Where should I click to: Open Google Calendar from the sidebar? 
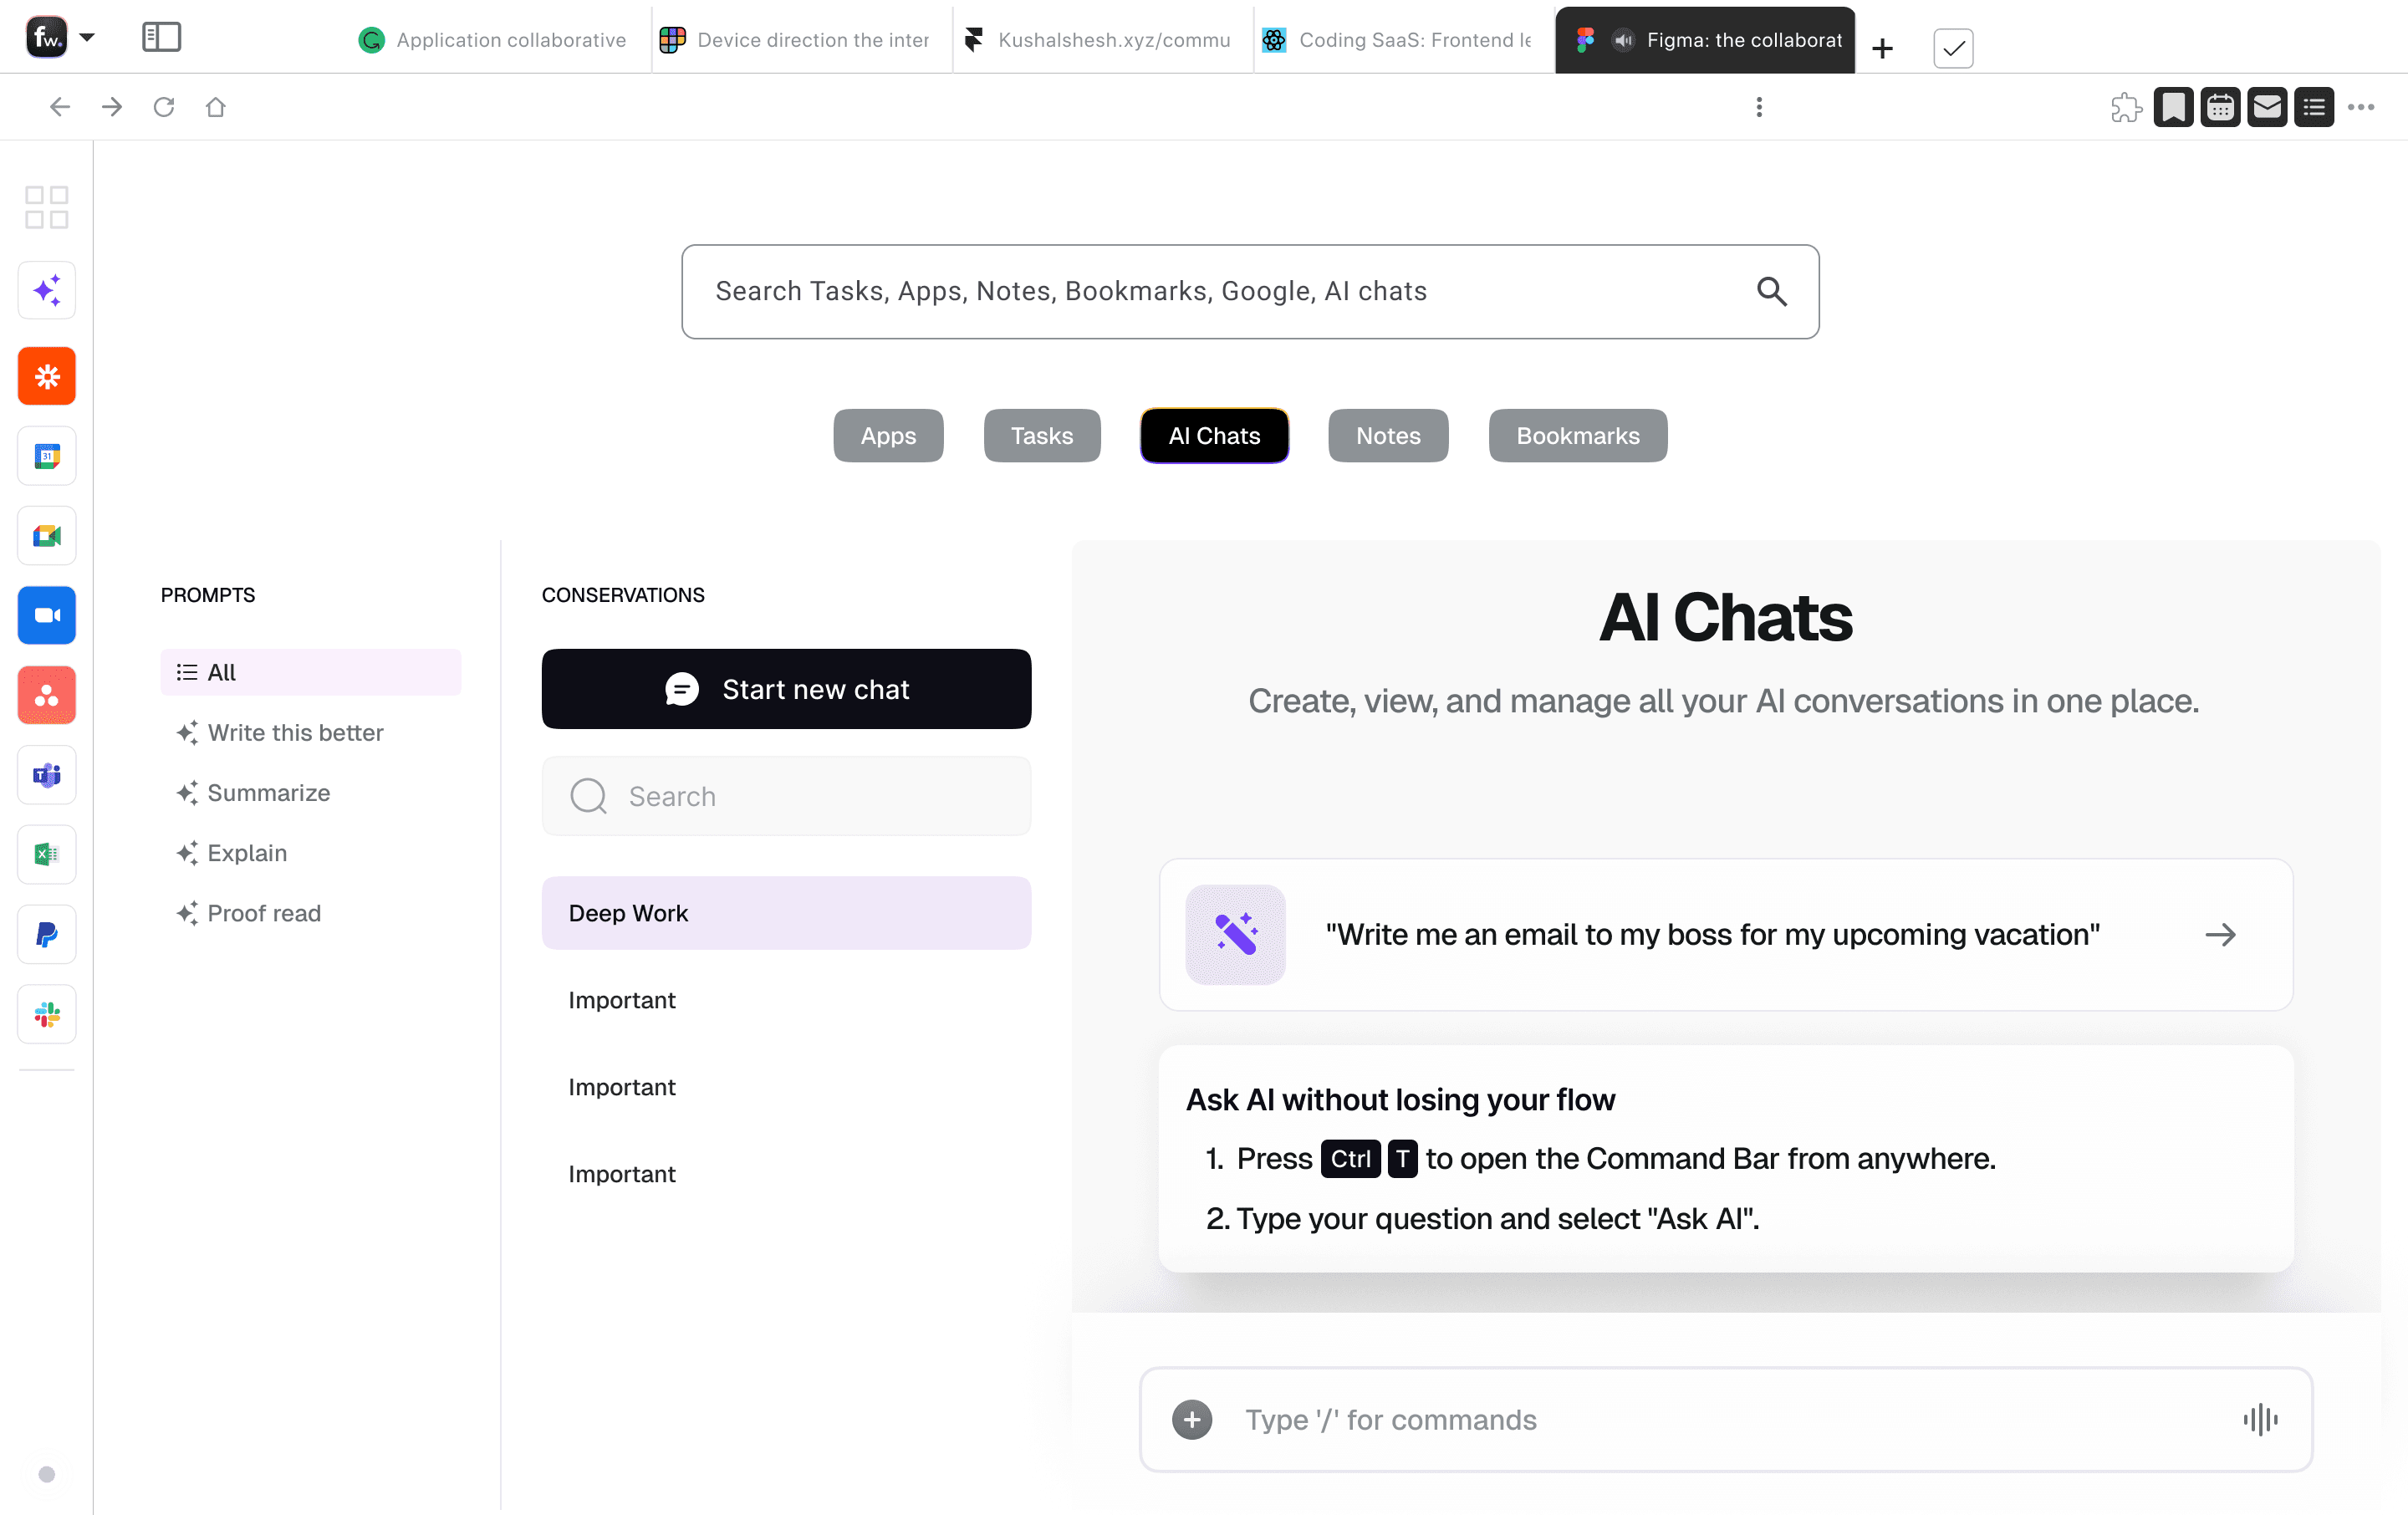coord(46,456)
